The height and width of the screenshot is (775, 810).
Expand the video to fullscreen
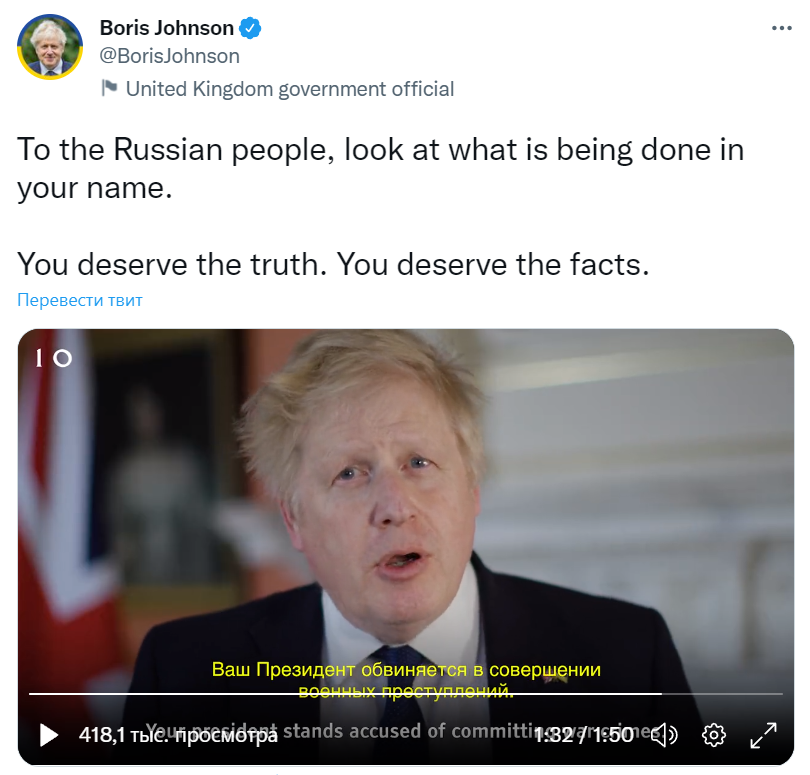[x=763, y=735]
